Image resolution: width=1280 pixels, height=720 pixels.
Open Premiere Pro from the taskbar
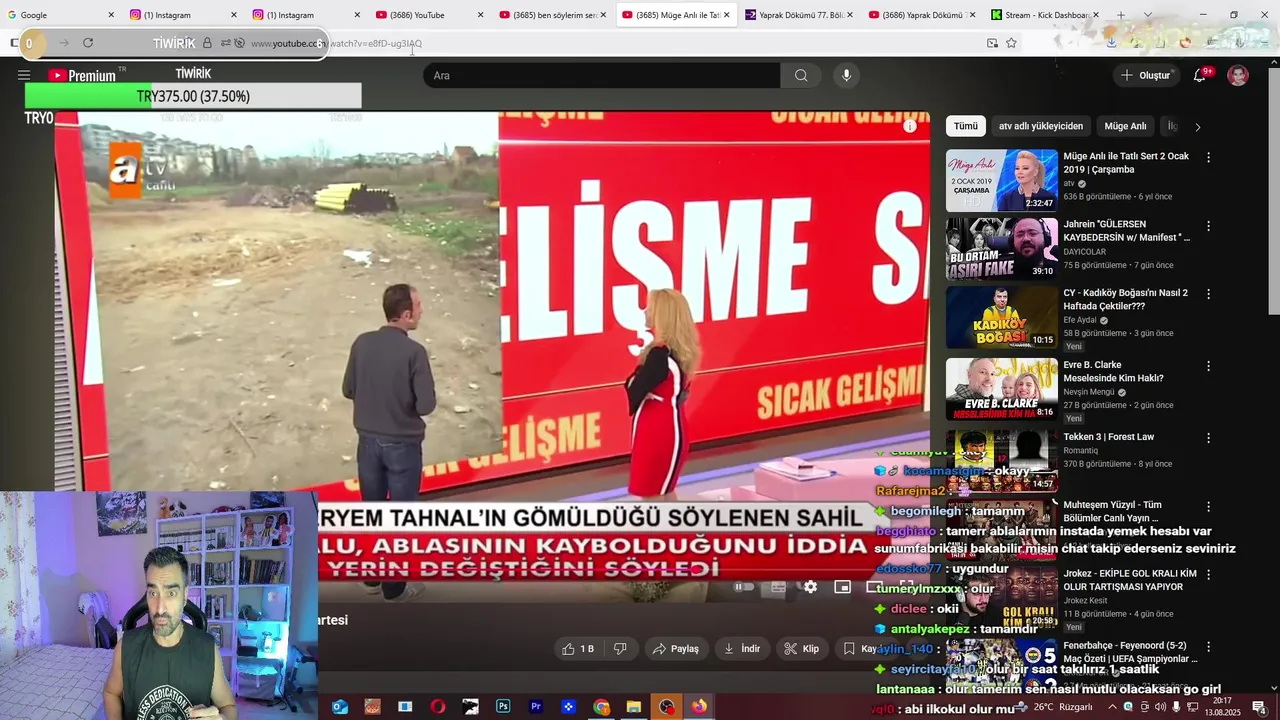pos(536,707)
